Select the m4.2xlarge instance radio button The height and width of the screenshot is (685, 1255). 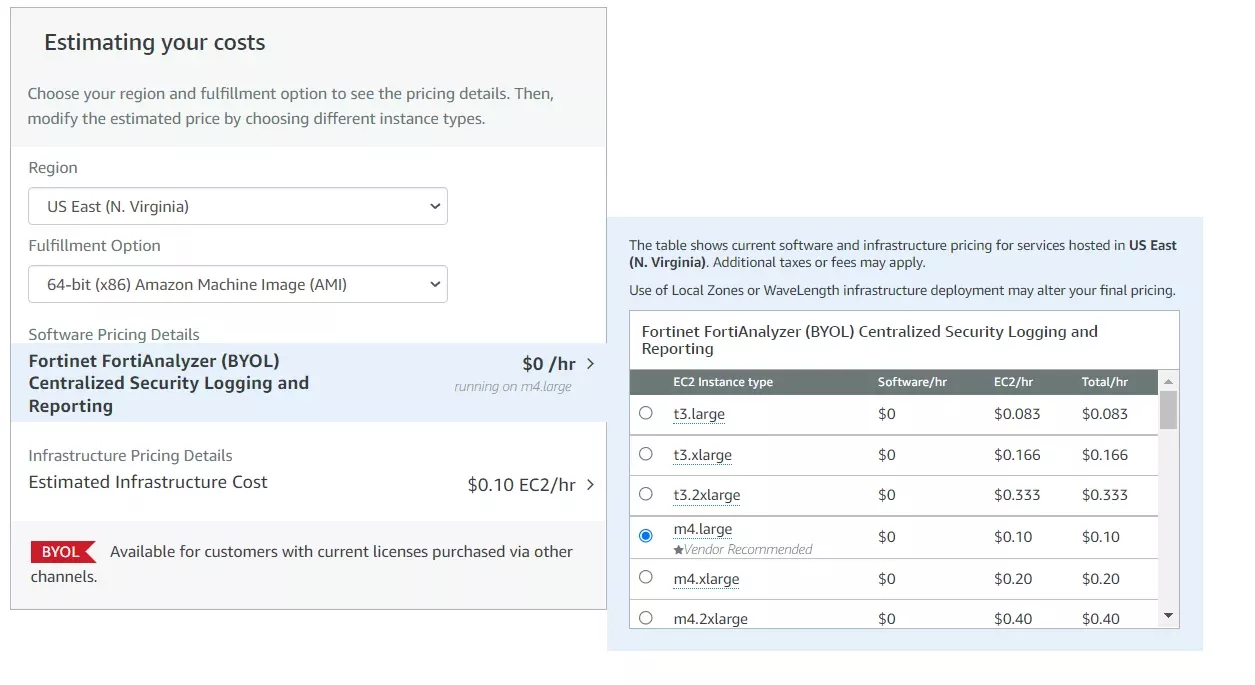[x=645, y=618]
